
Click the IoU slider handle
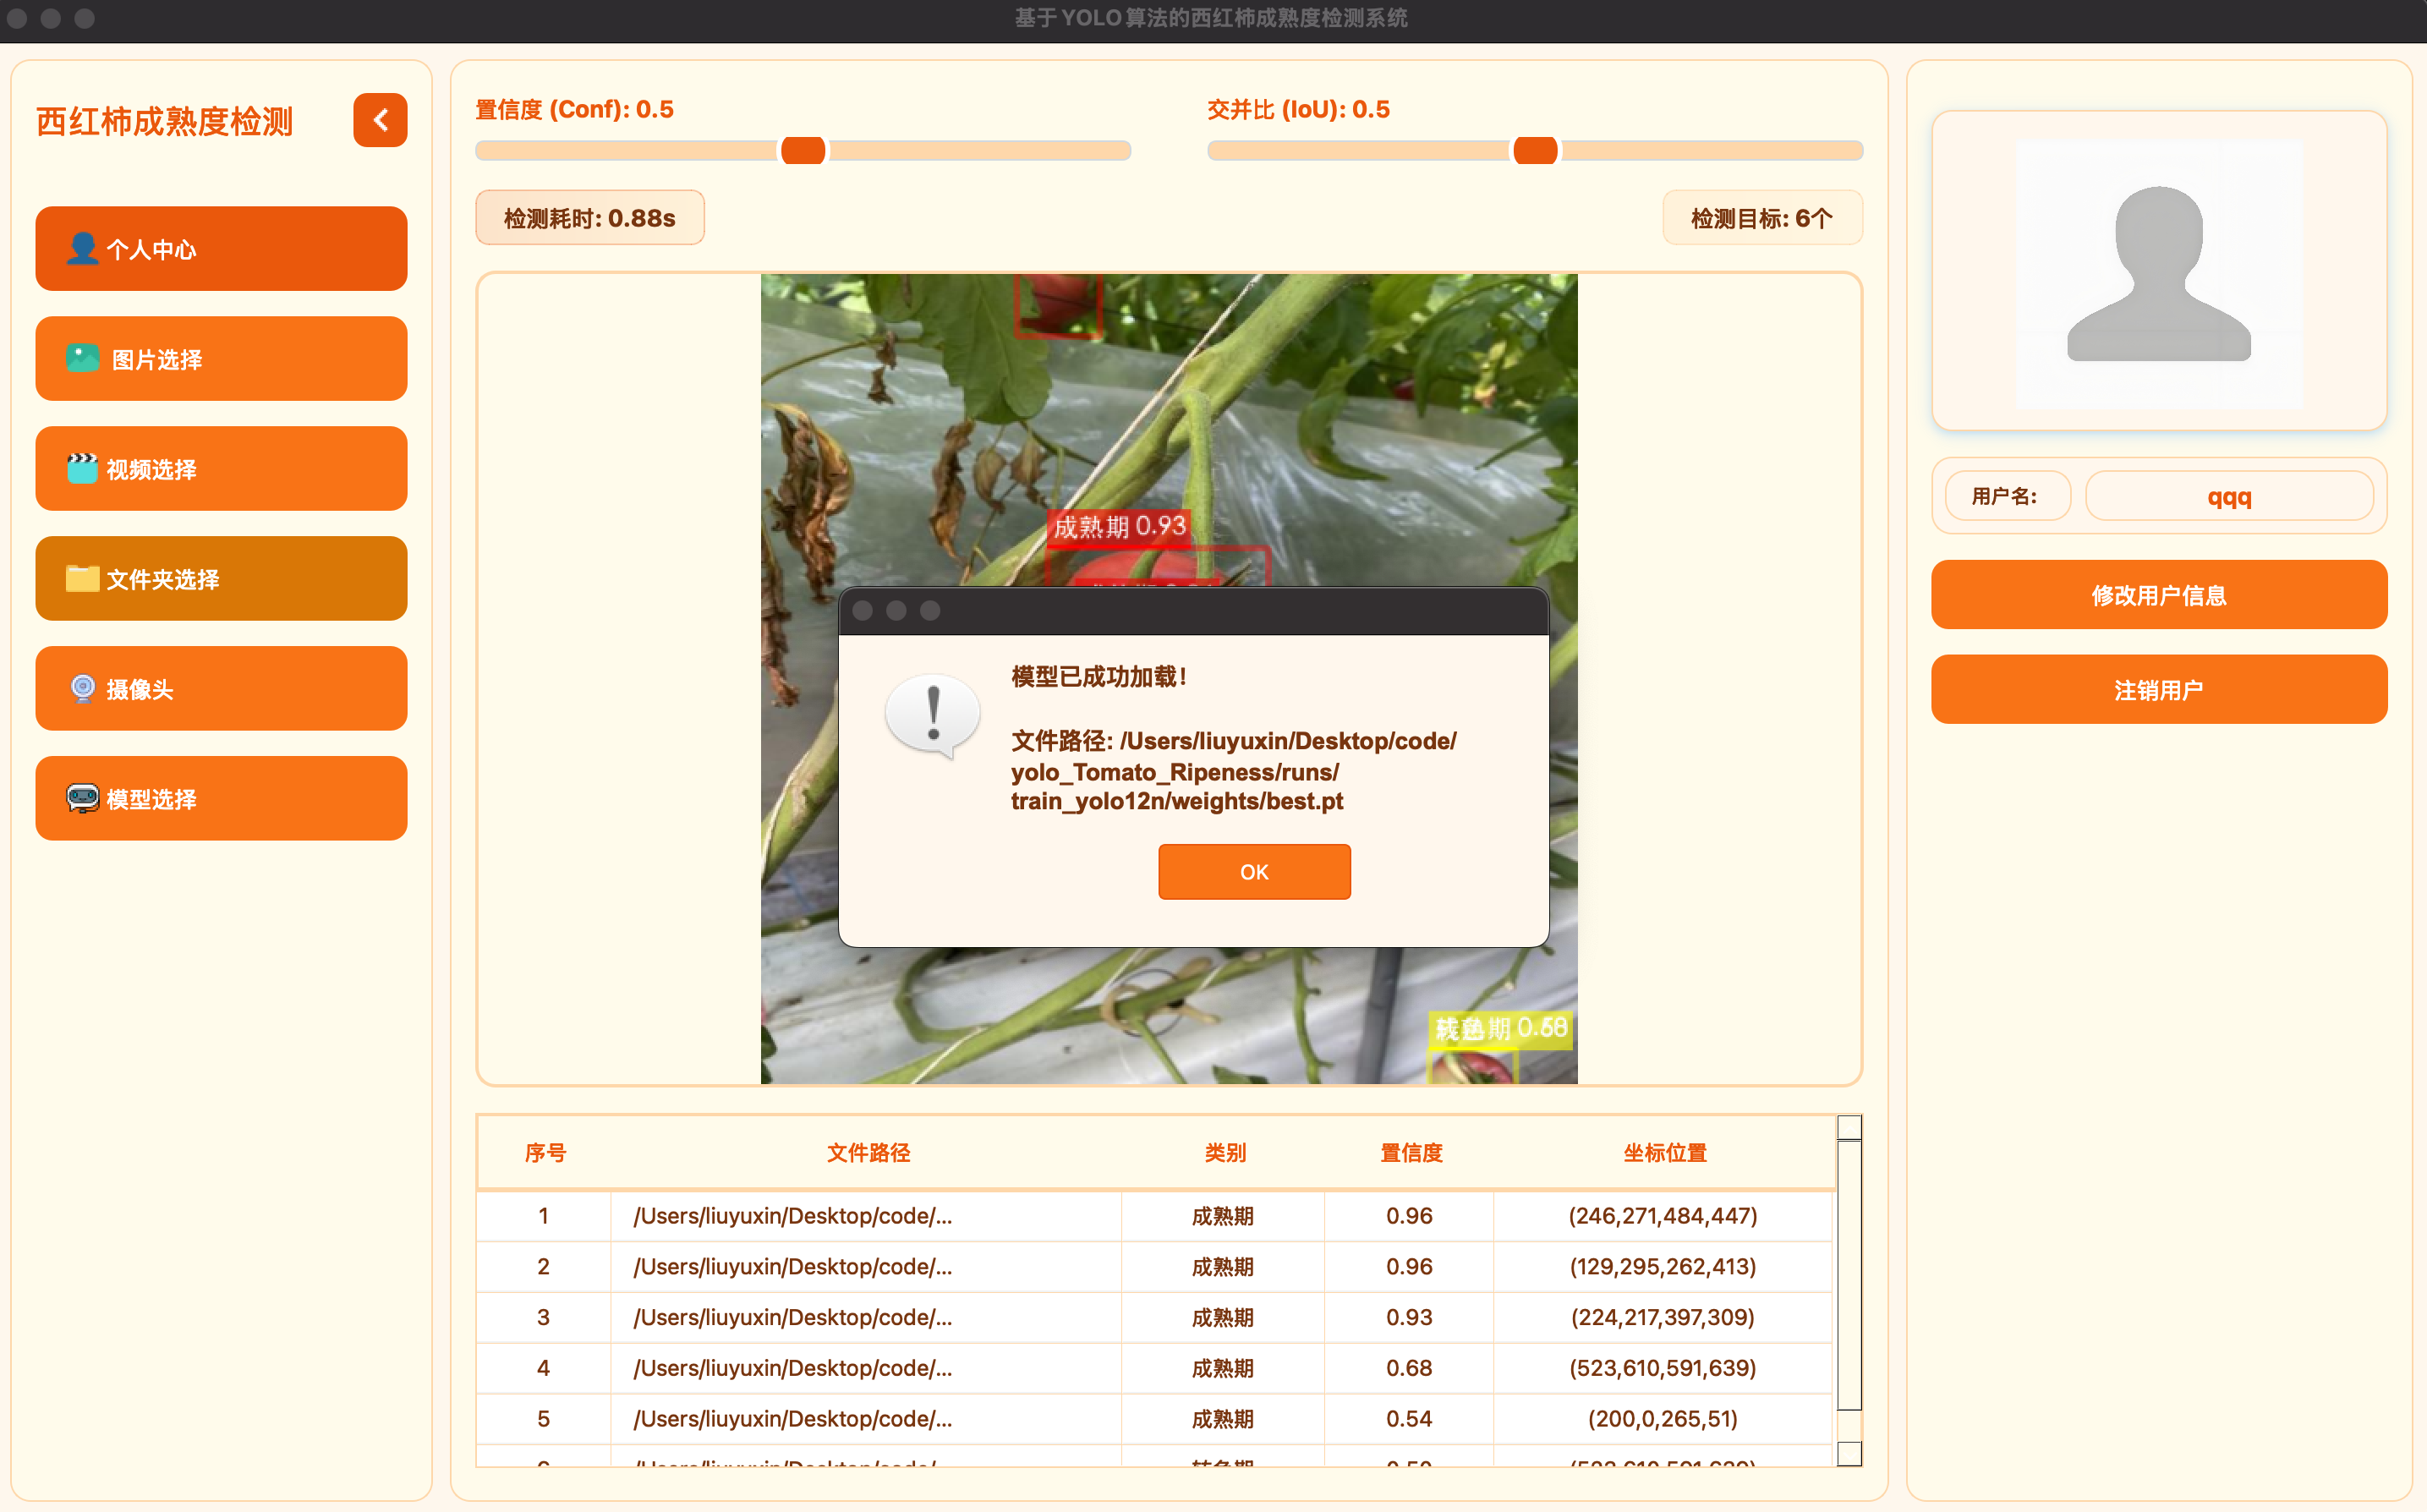coord(1533,150)
